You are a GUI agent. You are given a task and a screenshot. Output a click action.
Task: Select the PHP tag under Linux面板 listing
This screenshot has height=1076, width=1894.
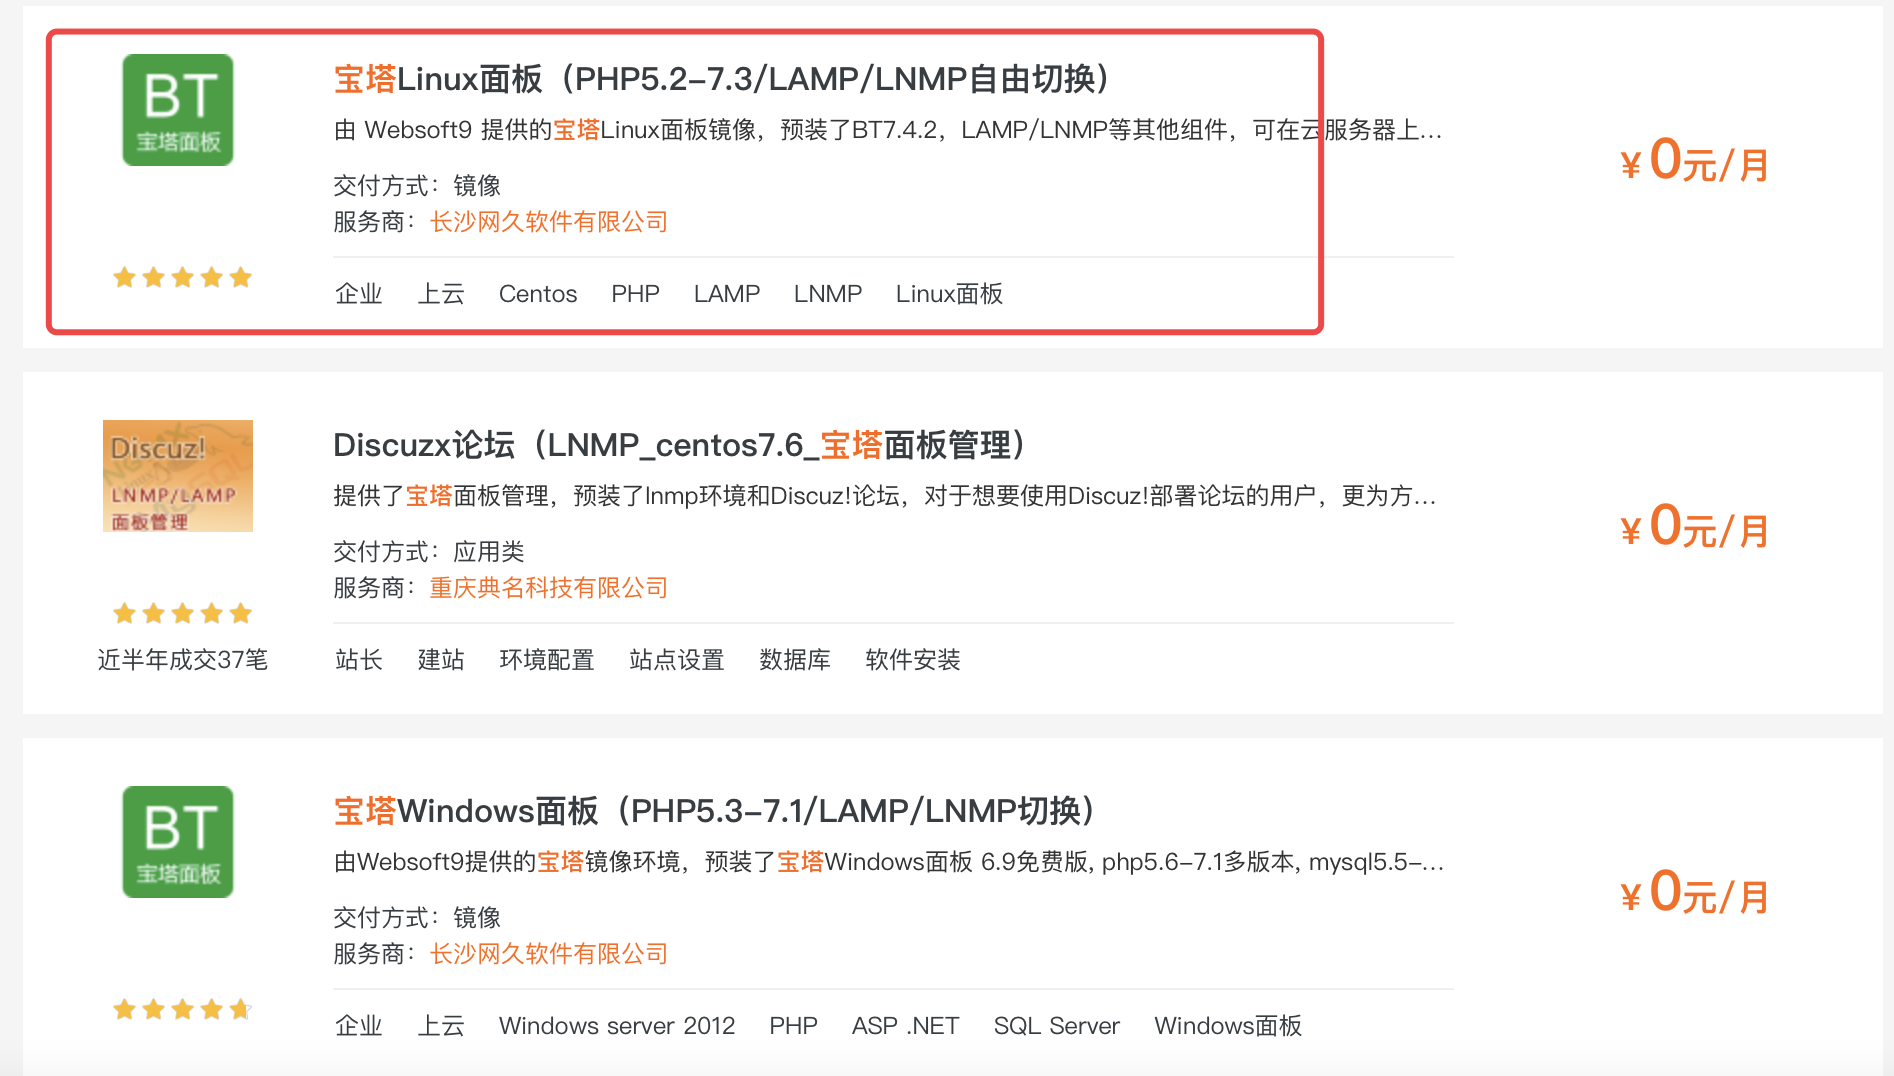(636, 294)
